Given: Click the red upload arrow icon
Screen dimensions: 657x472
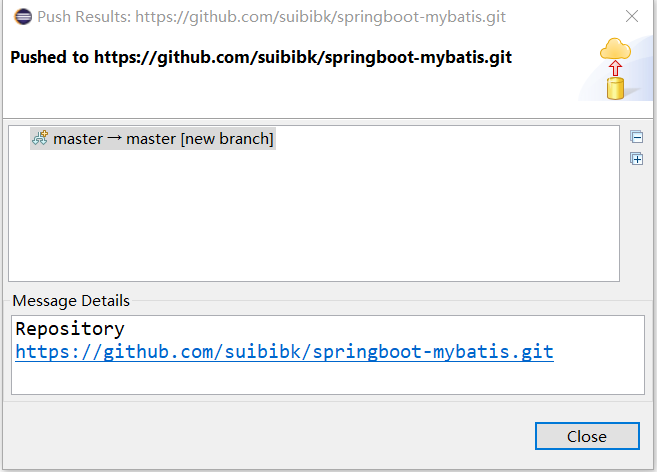Looking at the screenshot, I should pyautogui.click(x=615, y=68).
